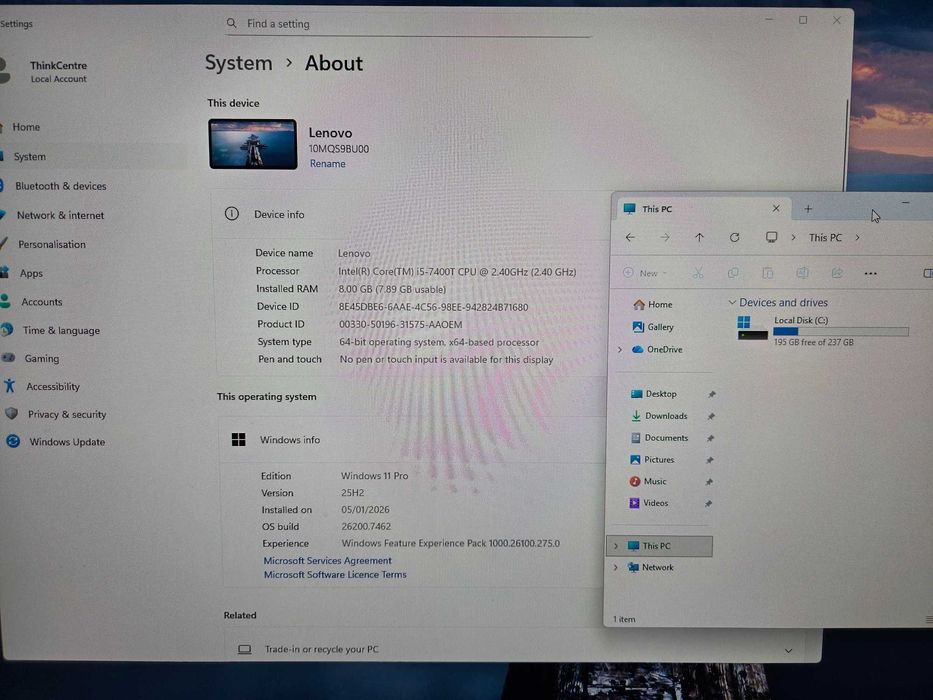Click the monitor icon in address bar

(x=772, y=238)
